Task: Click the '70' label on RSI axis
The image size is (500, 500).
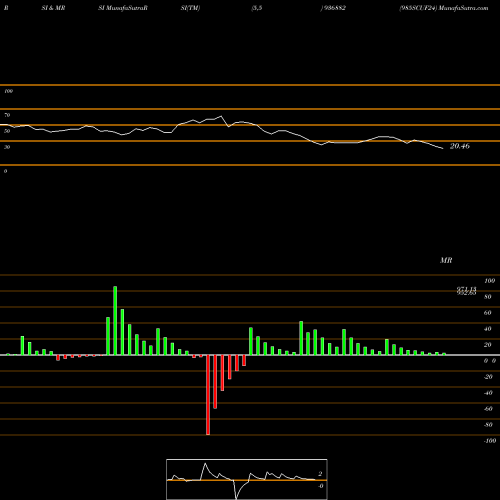Action: click(x=7, y=115)
